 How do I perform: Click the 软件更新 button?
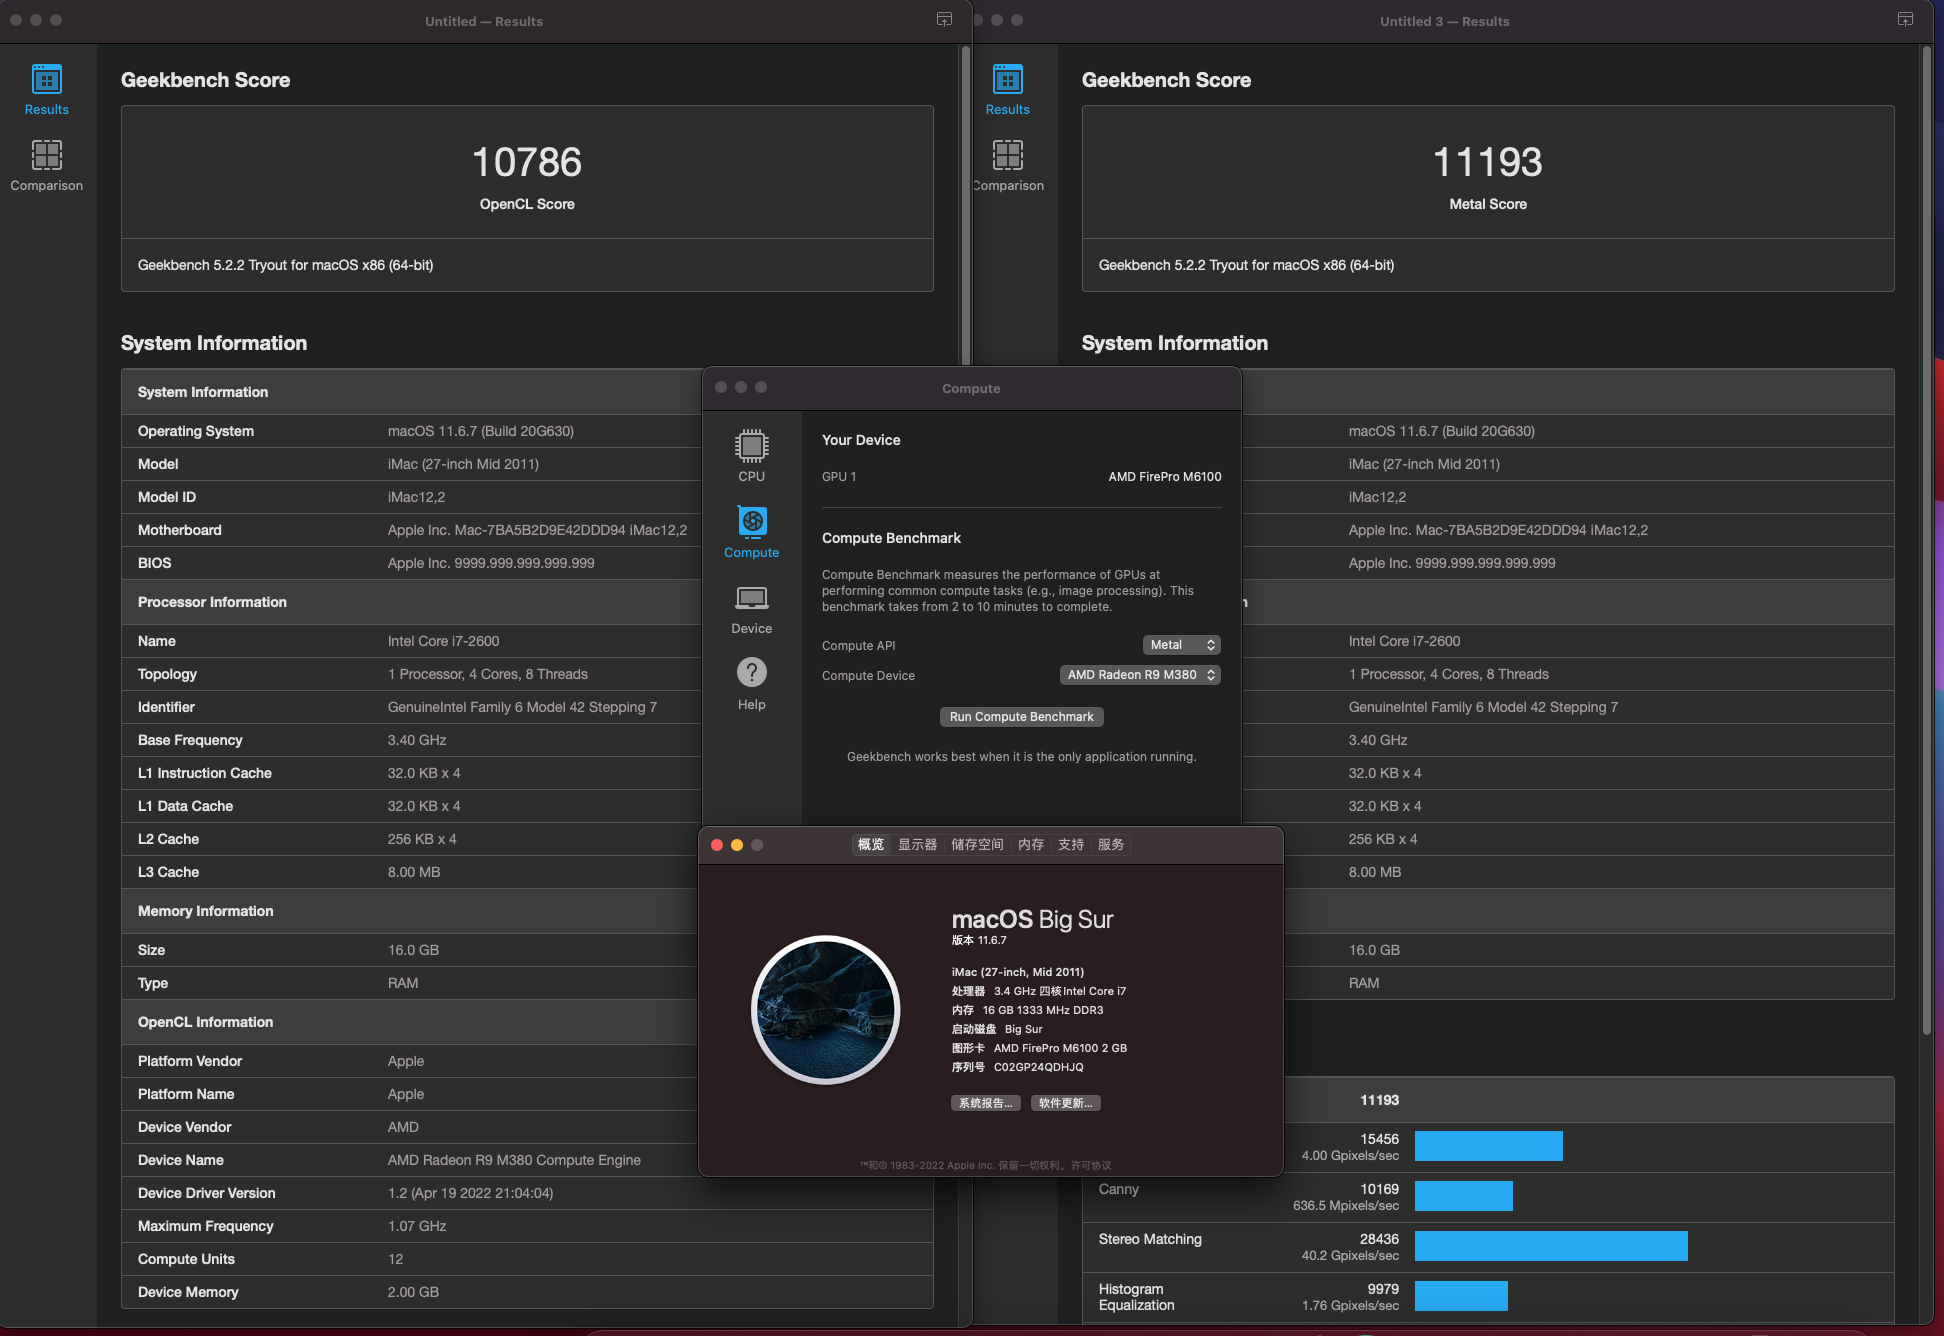click(1065, 1103)
